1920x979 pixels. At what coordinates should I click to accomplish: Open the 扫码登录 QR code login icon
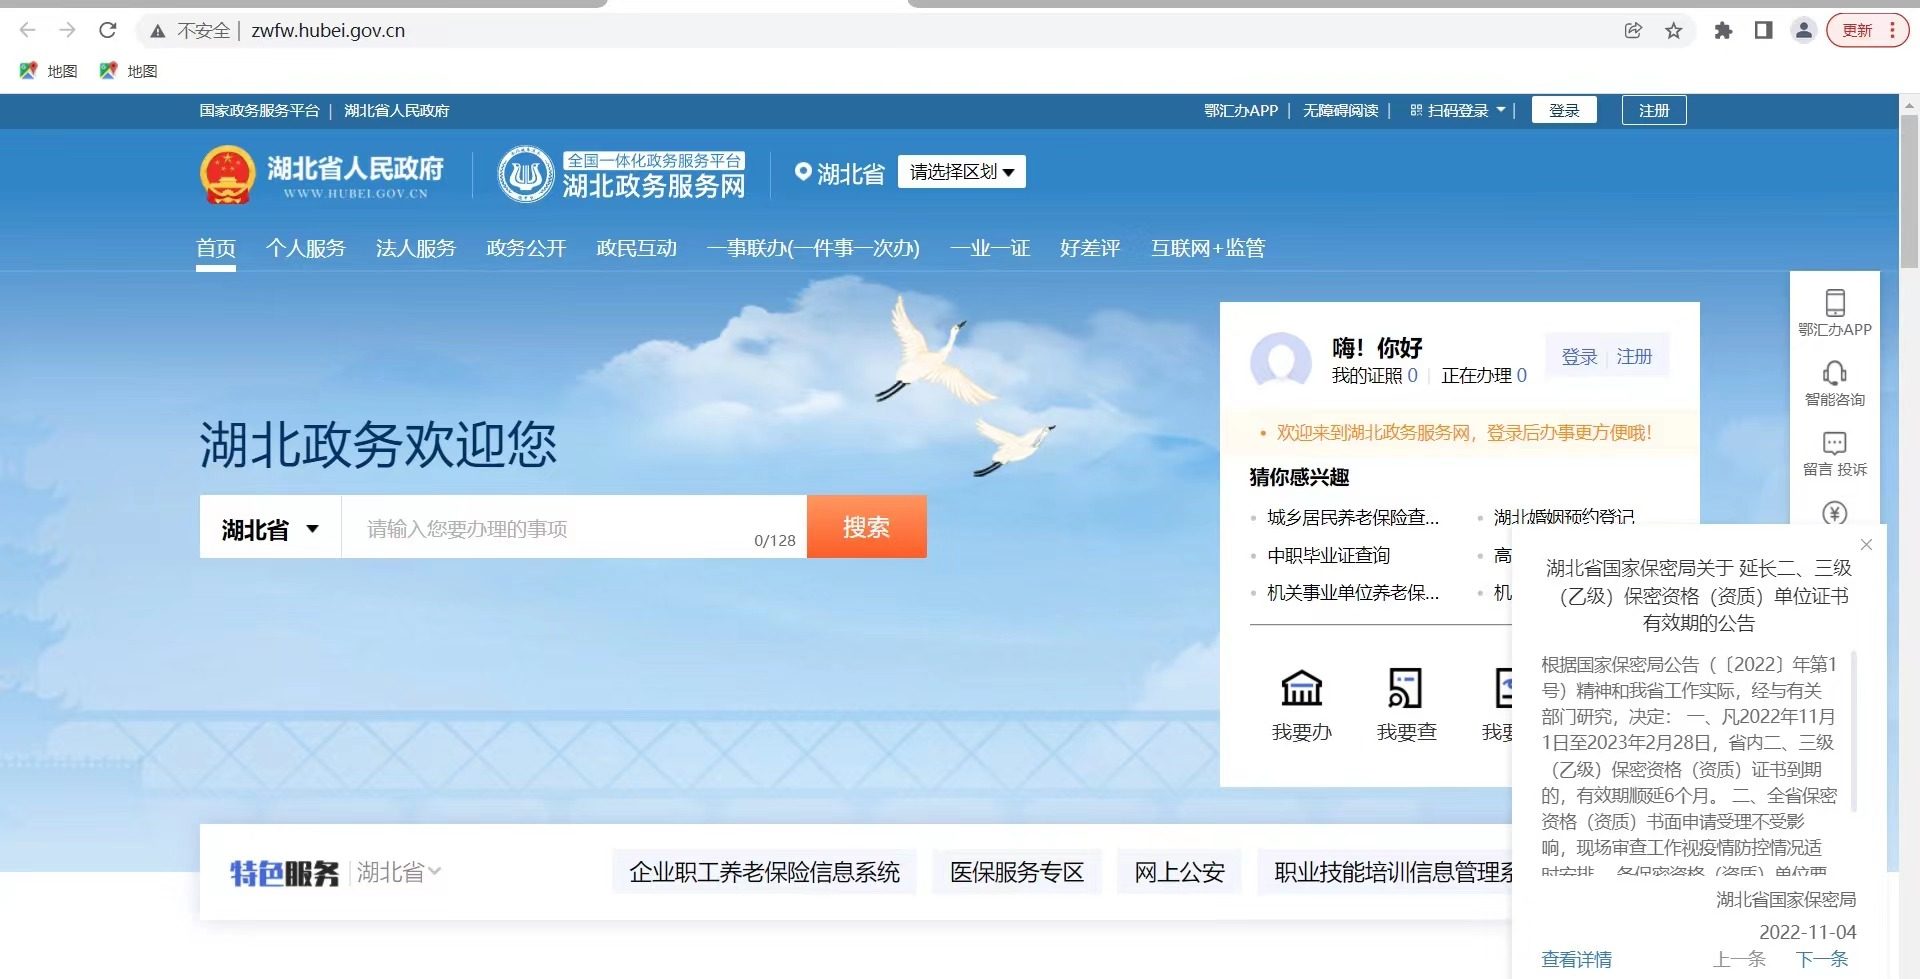click(x=1415, y=110)
